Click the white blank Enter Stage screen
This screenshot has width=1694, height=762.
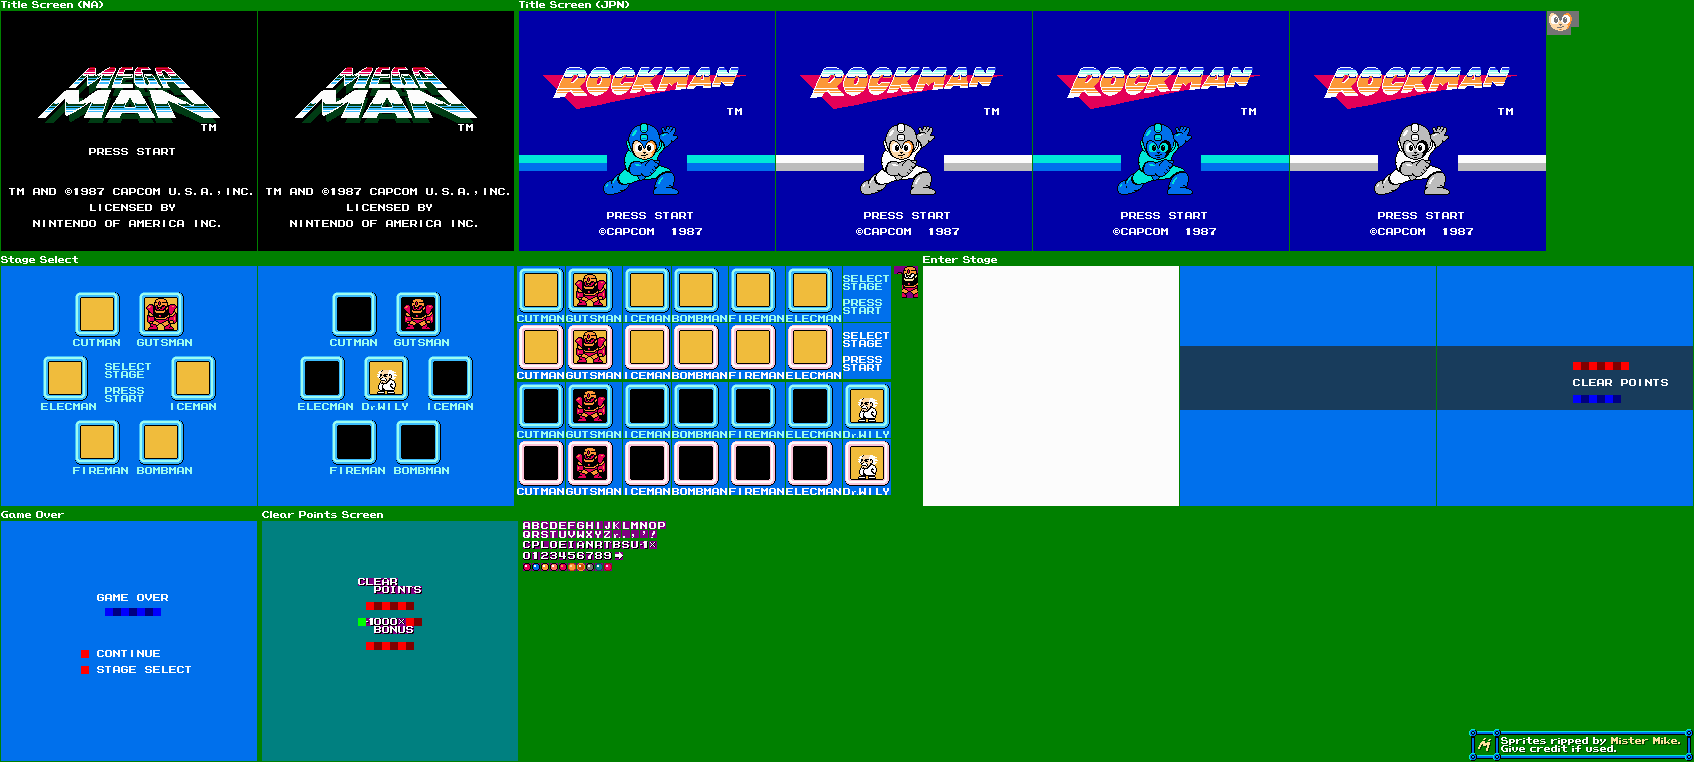click(x=1051, y=386)
